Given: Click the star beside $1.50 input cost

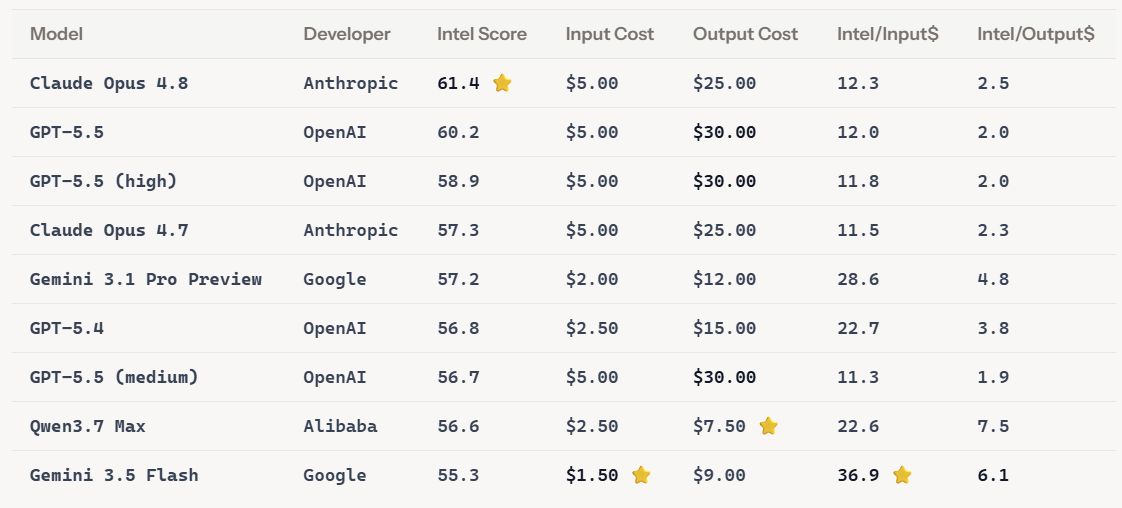Looking at the screenshot, I should [641, 475].
